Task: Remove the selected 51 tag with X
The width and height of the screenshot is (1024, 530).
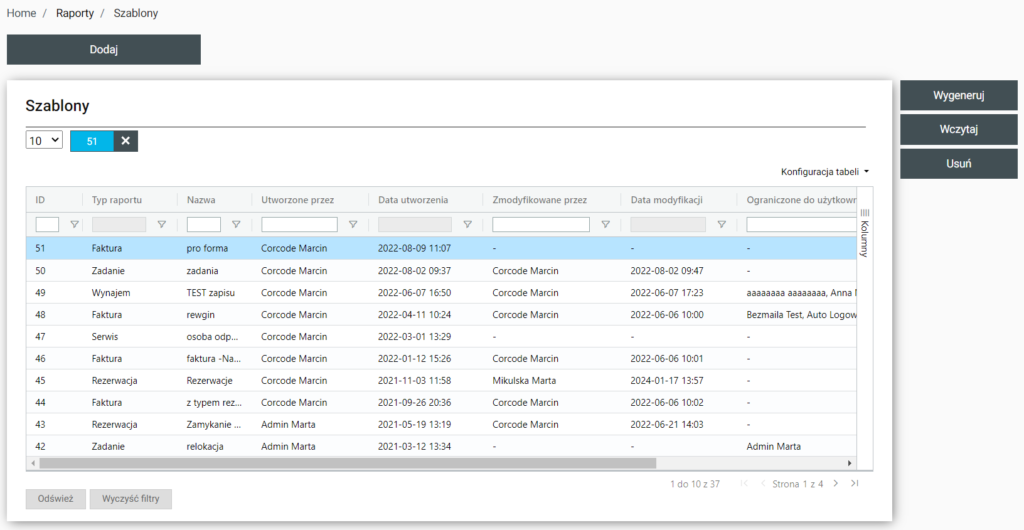Action: [125, 141]
